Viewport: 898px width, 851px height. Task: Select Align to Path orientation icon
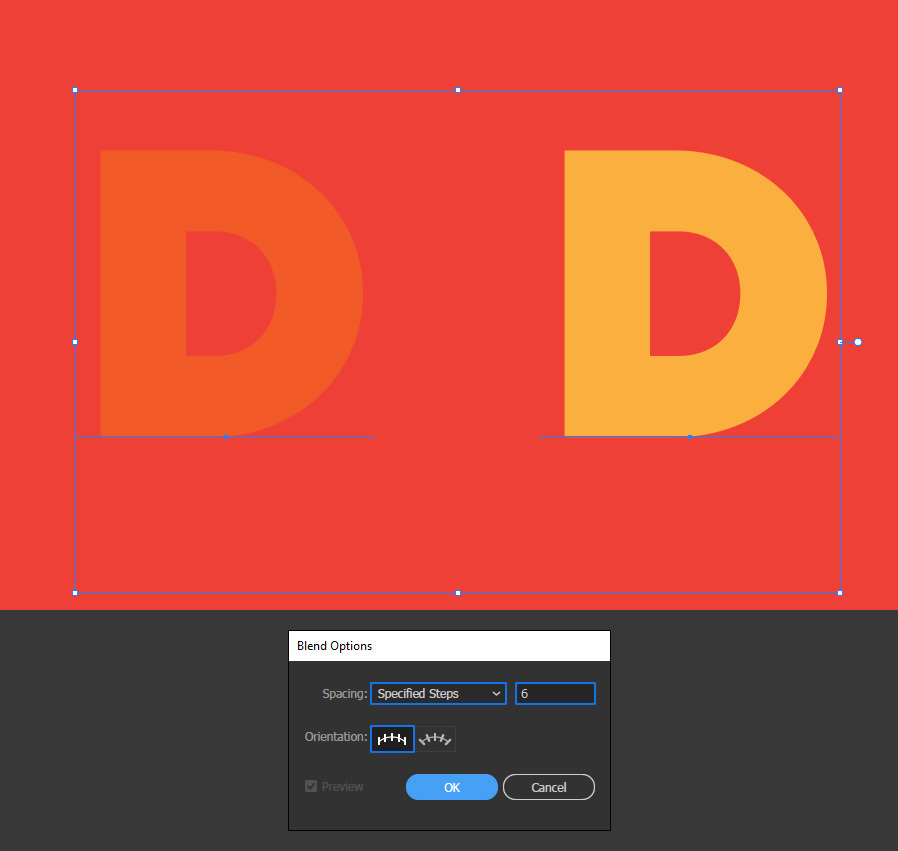pyautogui.click(x=435, y=739)
